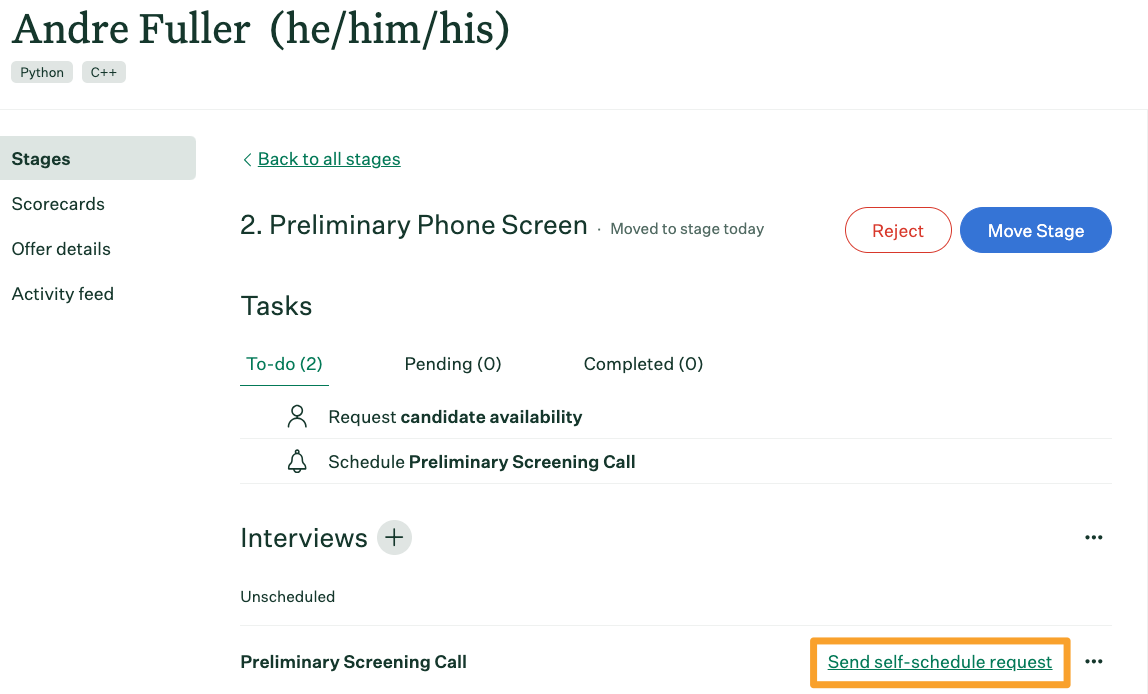The image size is (1148, 694).
Task: Switch to the Completed (0) tab
Action: (643, 364)
